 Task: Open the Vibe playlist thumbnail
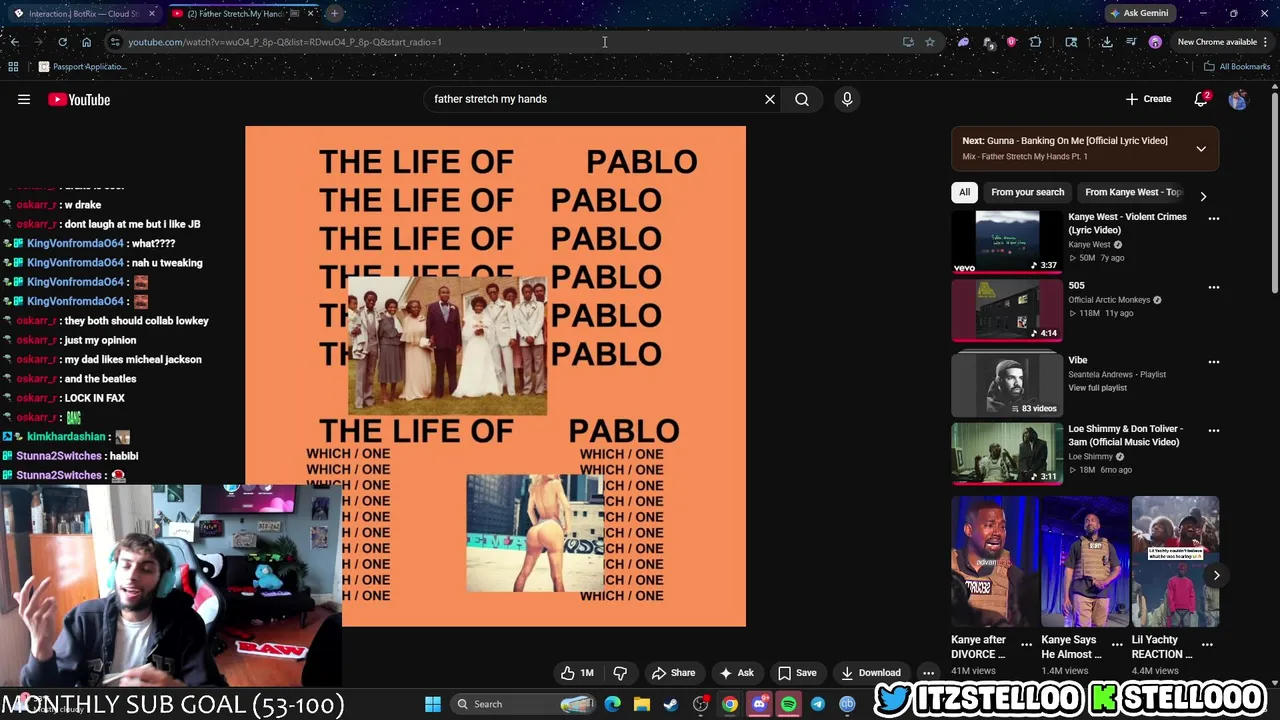click(x=1007, y=384)
